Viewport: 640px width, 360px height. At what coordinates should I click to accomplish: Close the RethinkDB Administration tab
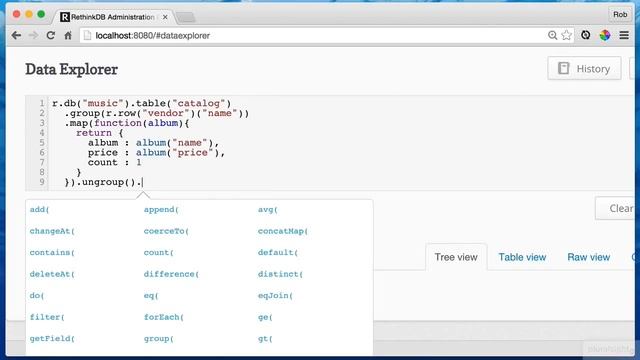pyautogui.click(x=165, y=17)
